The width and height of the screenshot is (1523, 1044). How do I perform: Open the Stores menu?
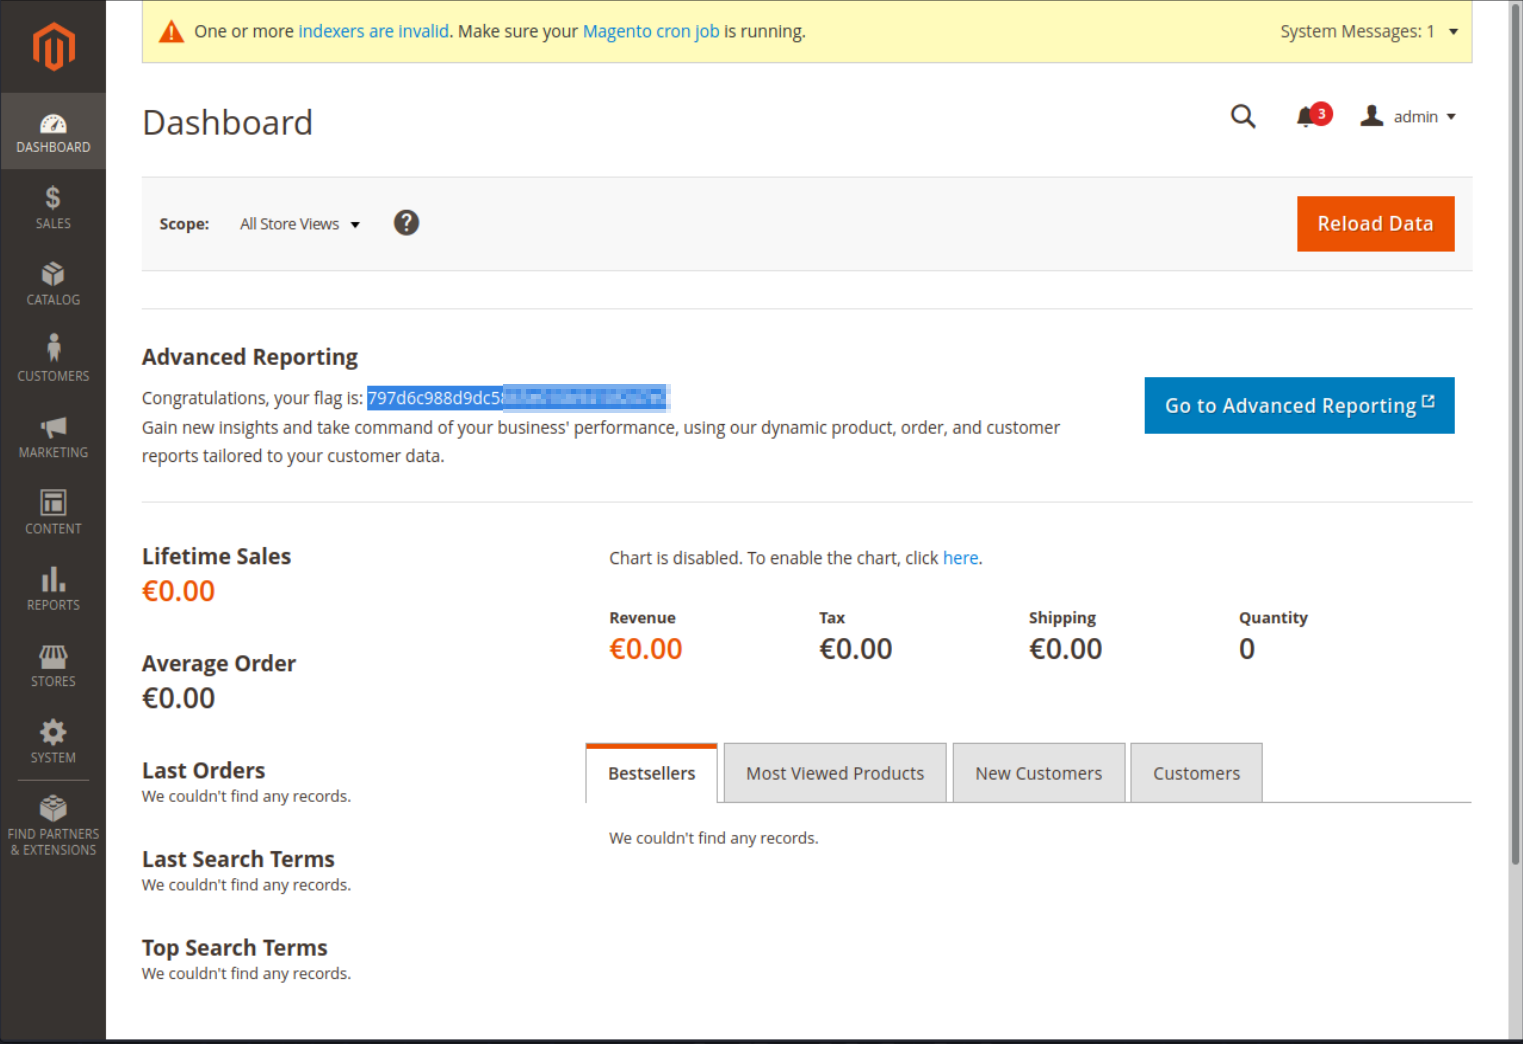pos(53,666)
